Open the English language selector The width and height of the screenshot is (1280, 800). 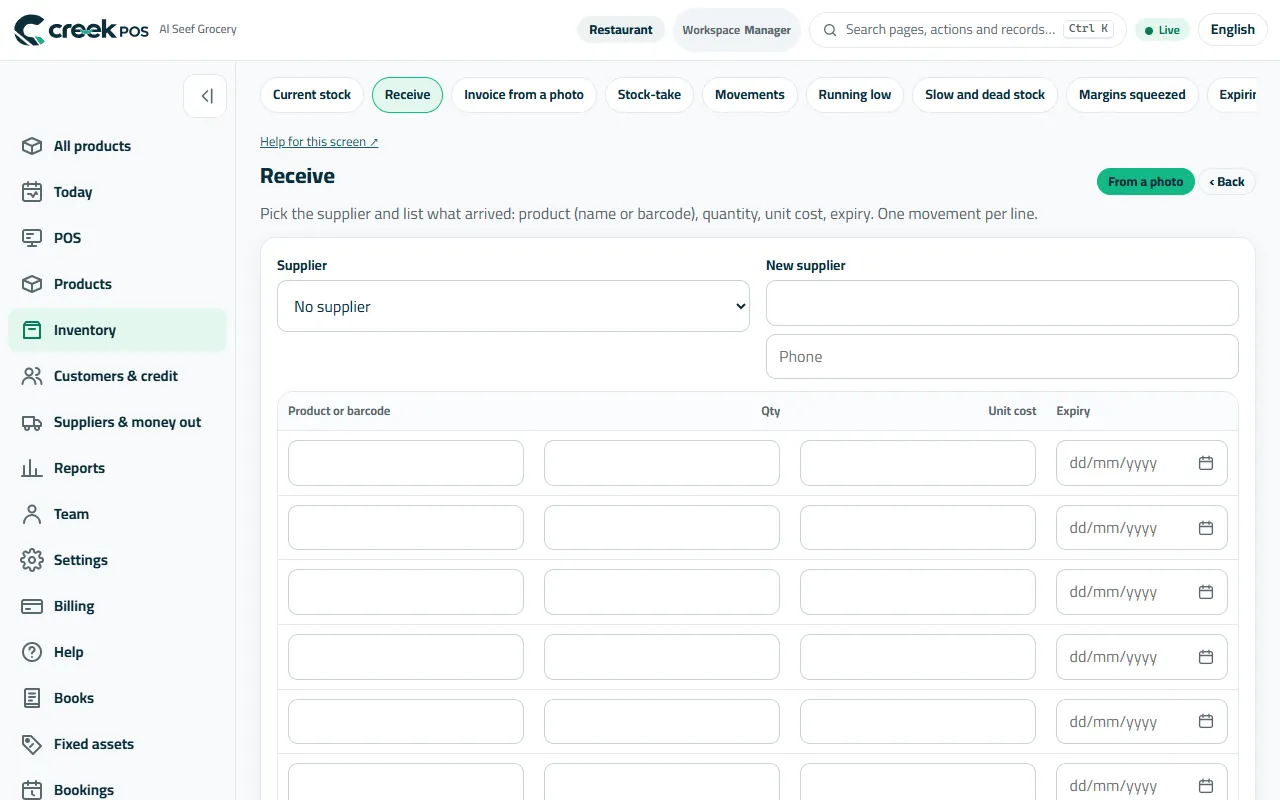(1233, 30)
